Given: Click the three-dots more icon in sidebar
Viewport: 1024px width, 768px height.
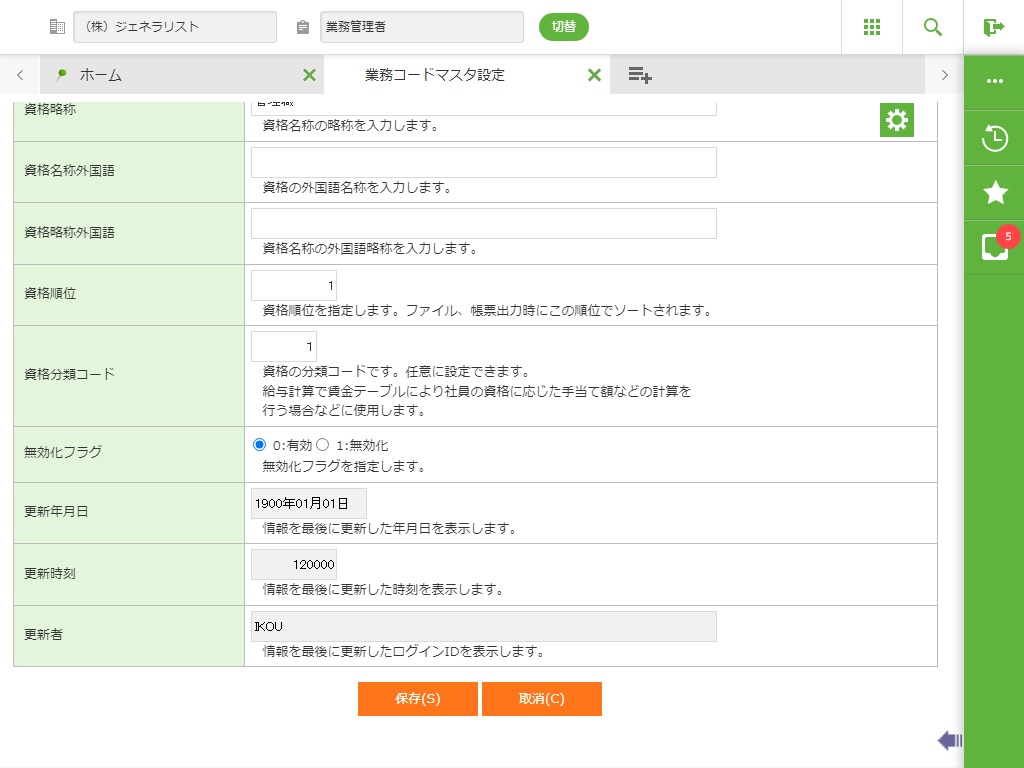Looking at the screenshot, I should point(994,82).
